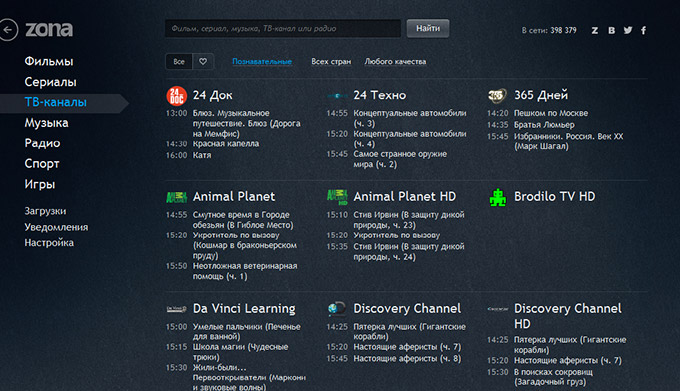
Task: Open the 'Настройка' settings link
Action: click(x=49, y=243)
